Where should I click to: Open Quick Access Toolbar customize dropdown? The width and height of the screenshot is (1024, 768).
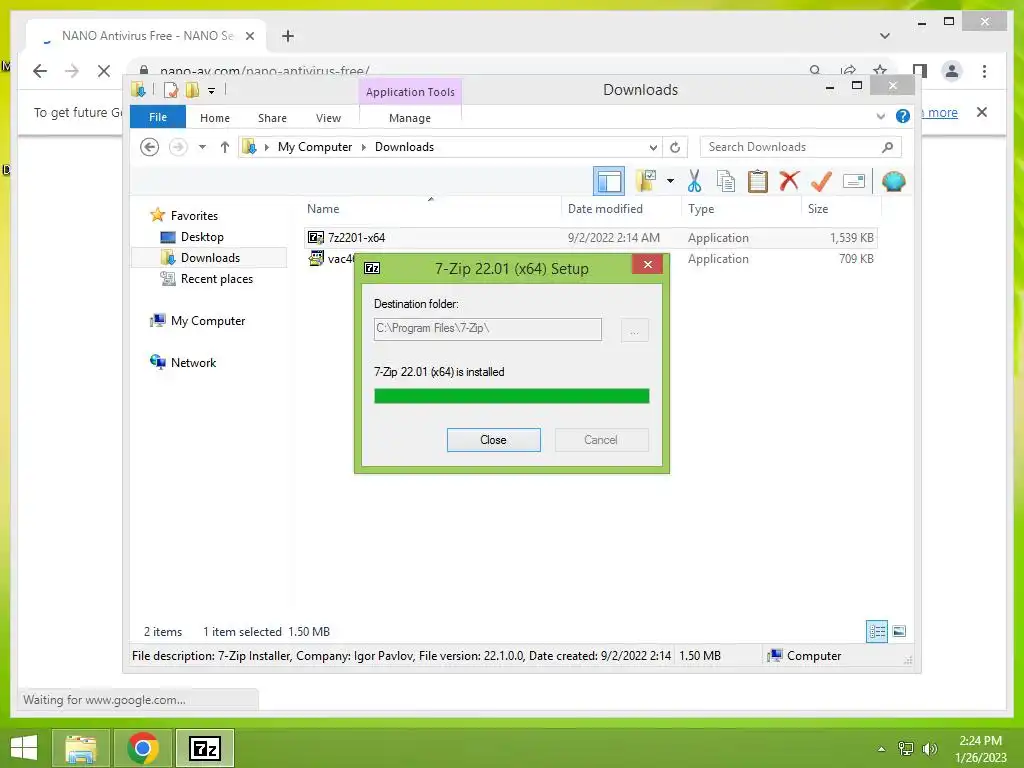[x=212, y=90]
